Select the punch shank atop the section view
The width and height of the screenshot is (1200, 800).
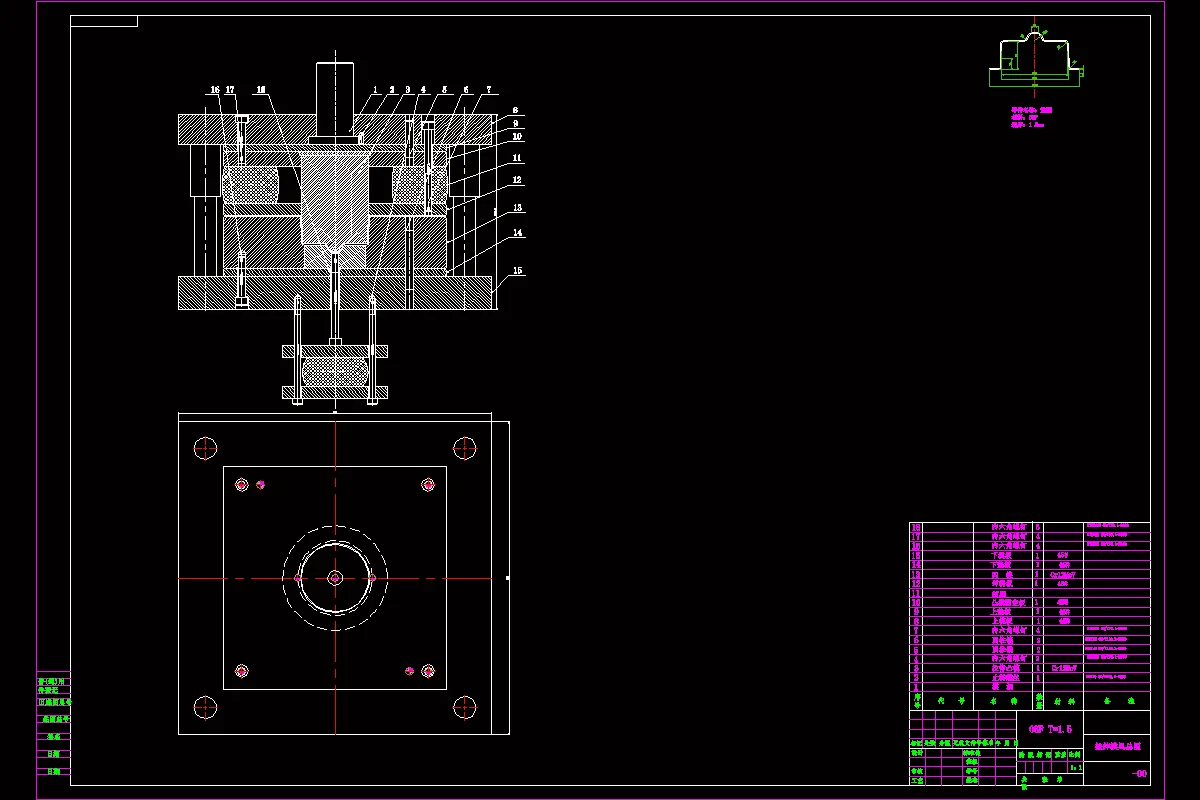tap(335, 102)
